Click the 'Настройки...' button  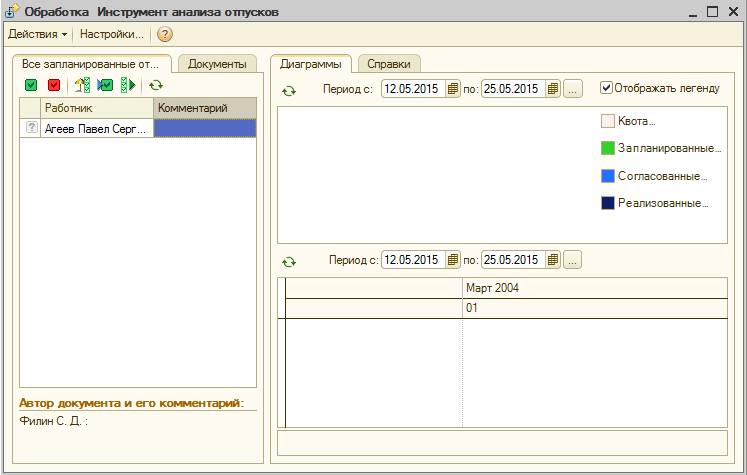pos(112,34)
